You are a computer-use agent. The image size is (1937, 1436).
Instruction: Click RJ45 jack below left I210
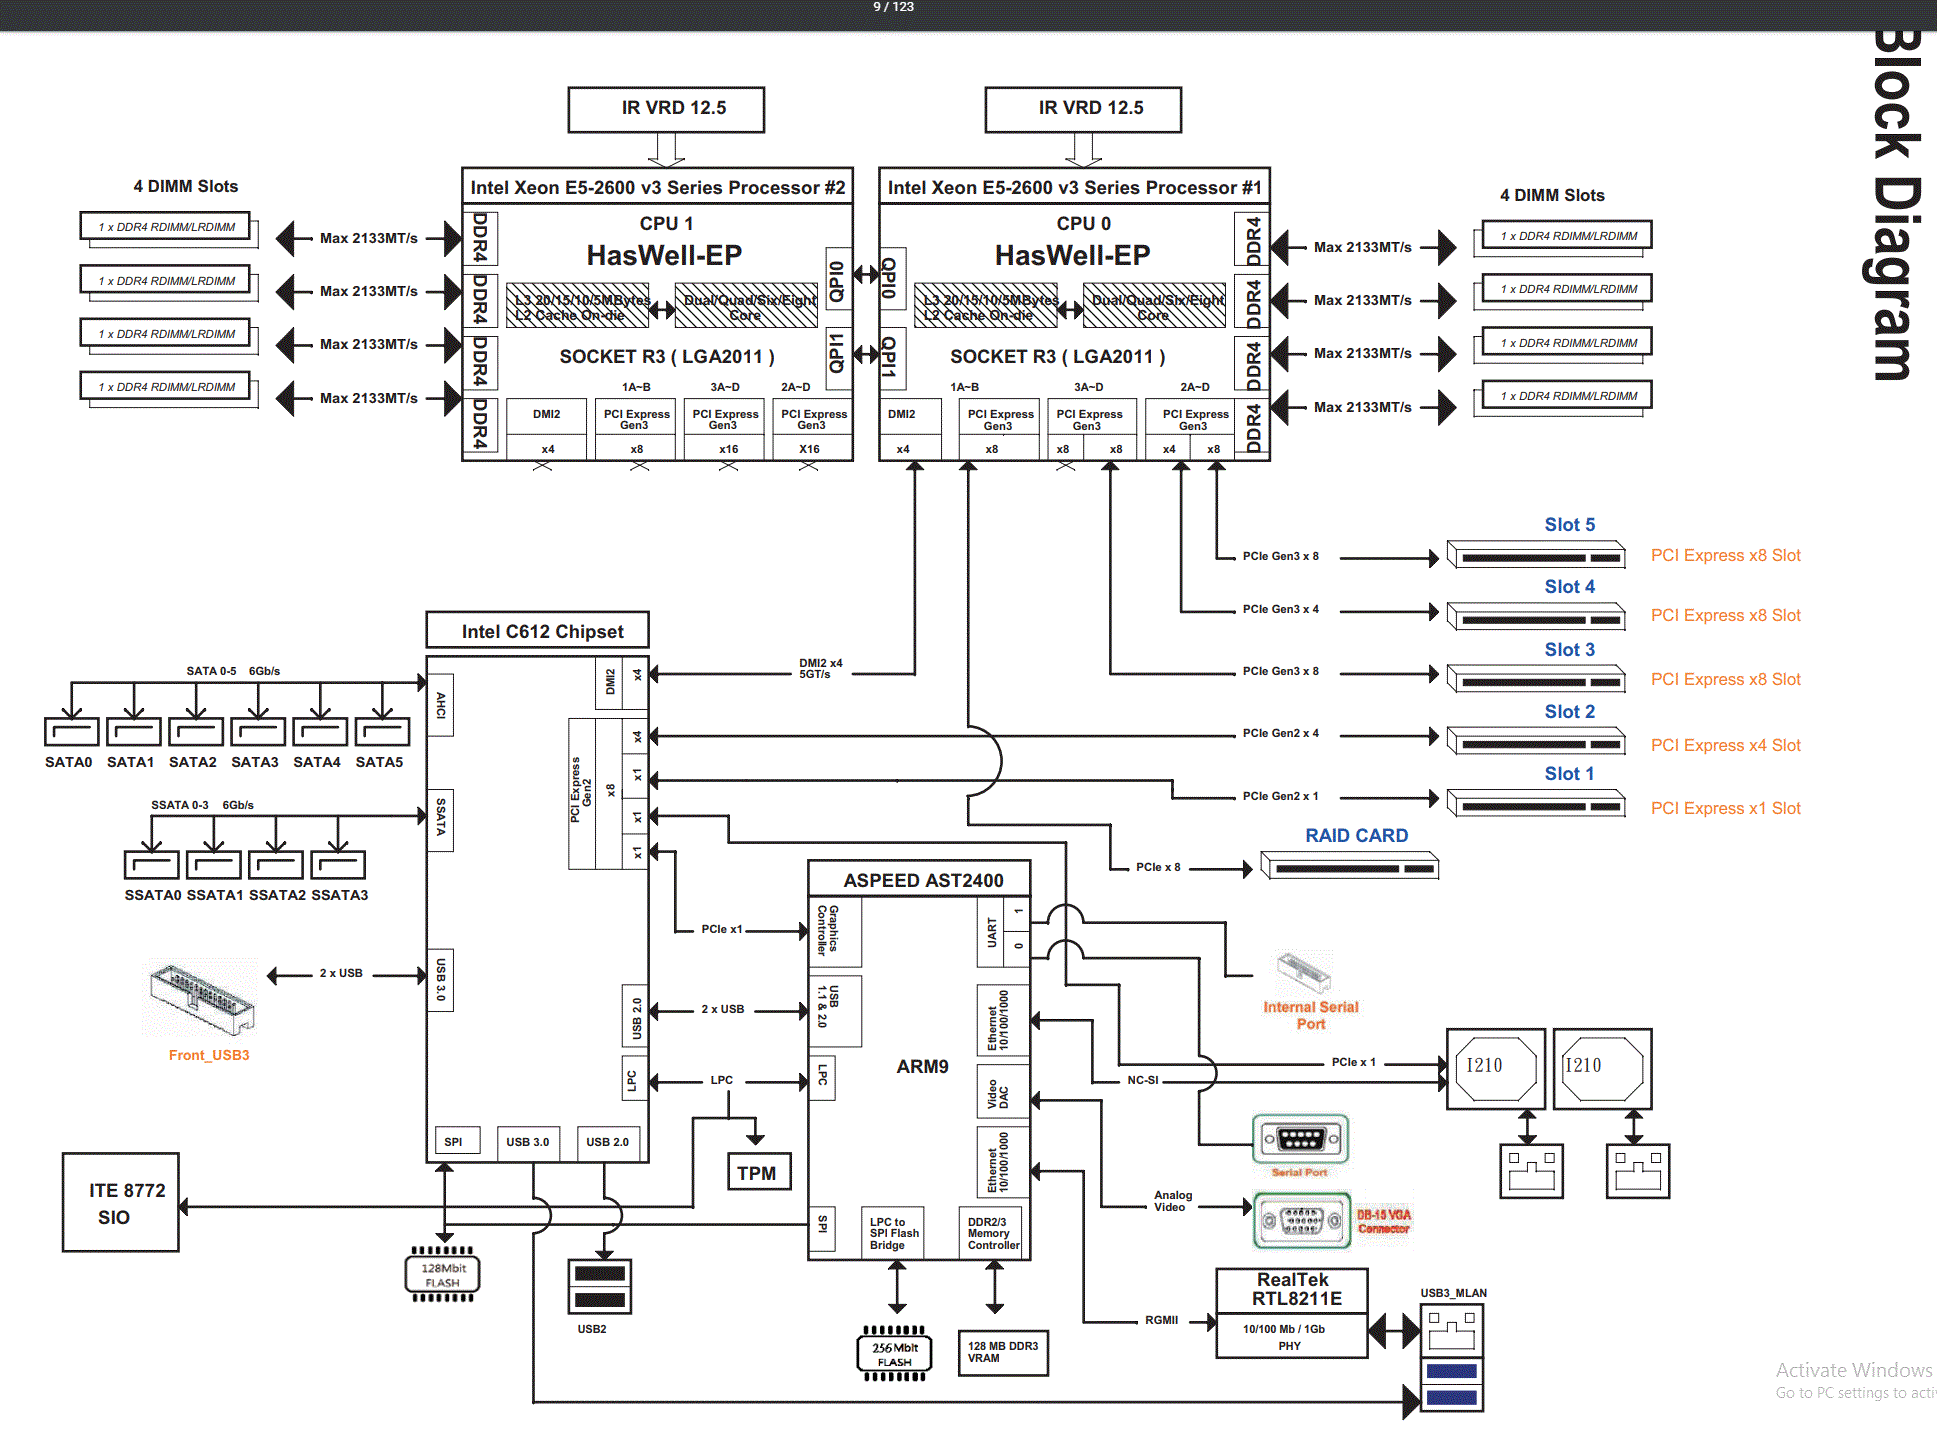1531,1171
